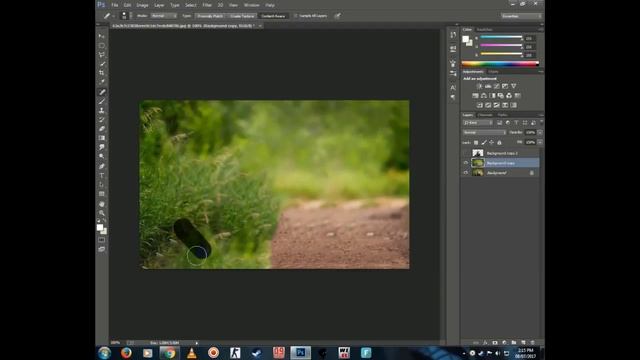Hide the Background copy layer
The height and width of the screenshot is (360, 640).
click(466, 163)
